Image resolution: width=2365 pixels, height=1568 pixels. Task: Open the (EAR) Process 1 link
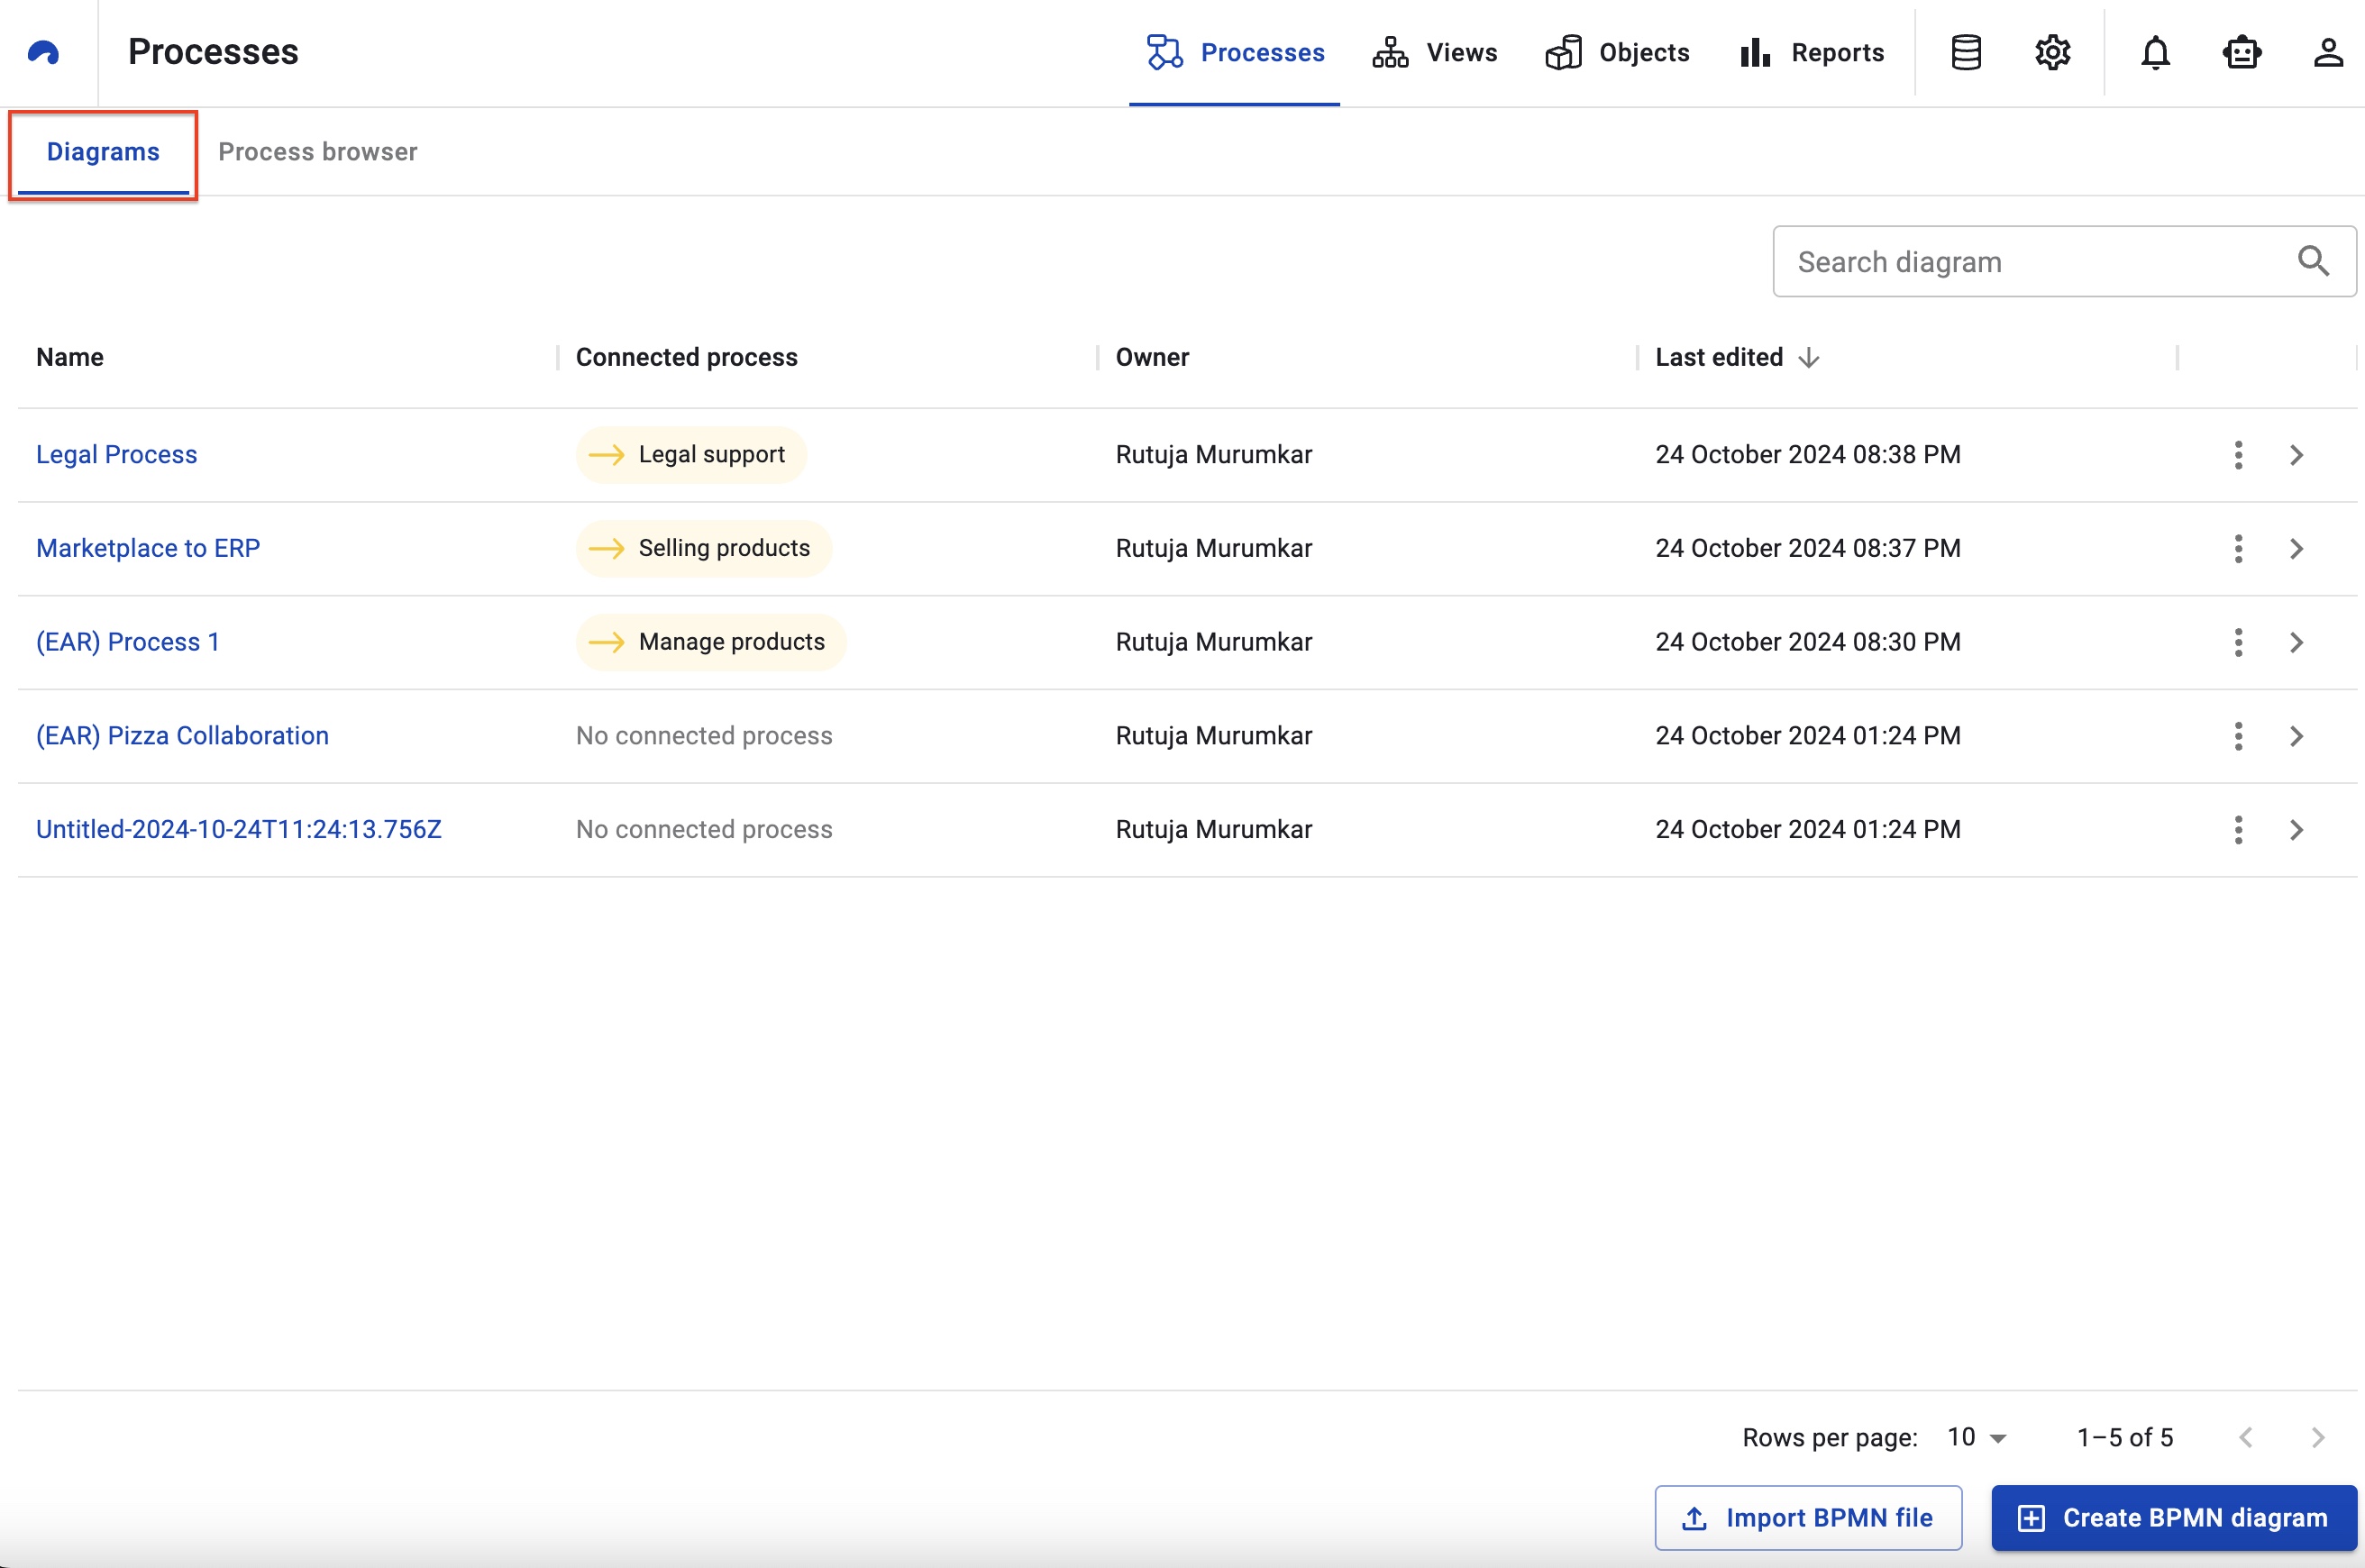pos(128,642)
